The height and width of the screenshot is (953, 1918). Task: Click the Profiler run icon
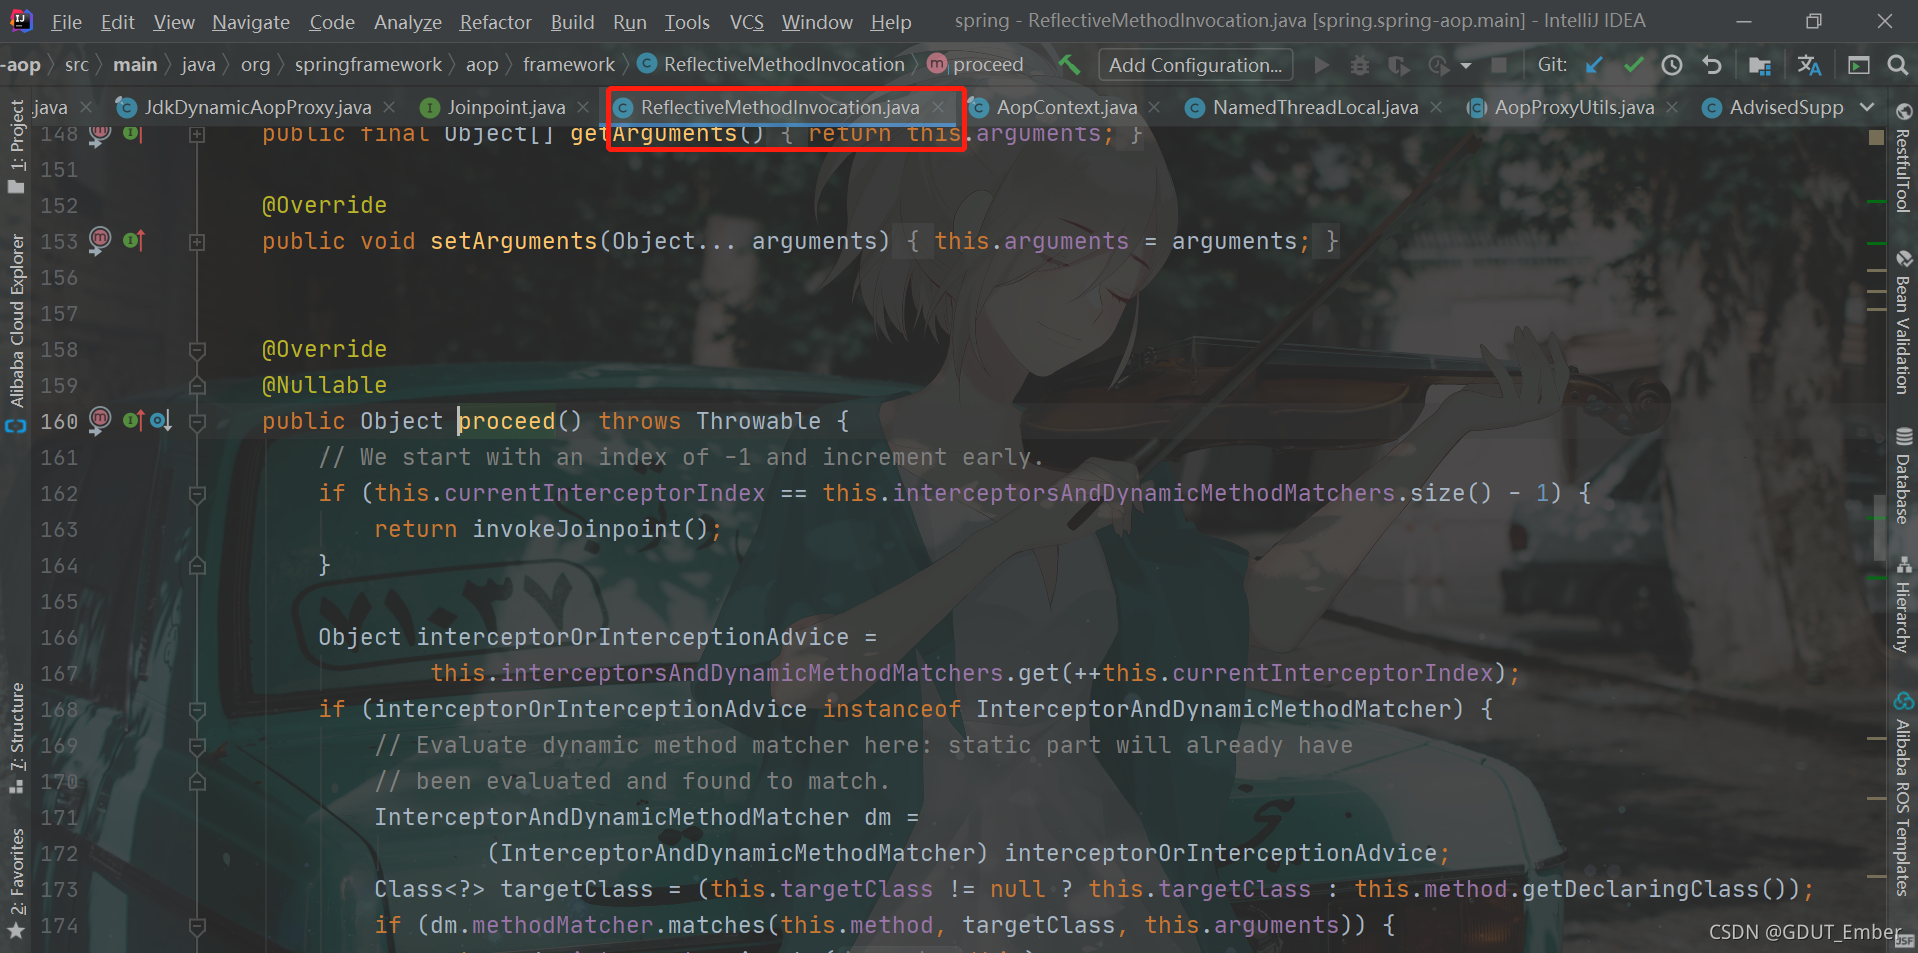tap(1439, 65)
